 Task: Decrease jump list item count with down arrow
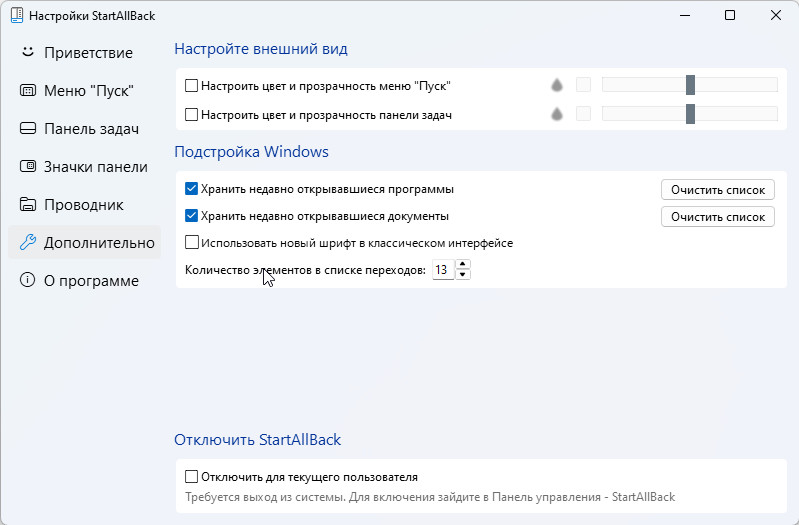(462, 274)
